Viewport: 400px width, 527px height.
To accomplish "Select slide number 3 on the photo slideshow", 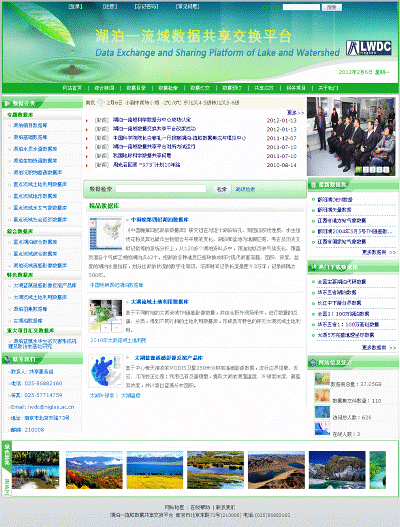I will coord(373,170).
